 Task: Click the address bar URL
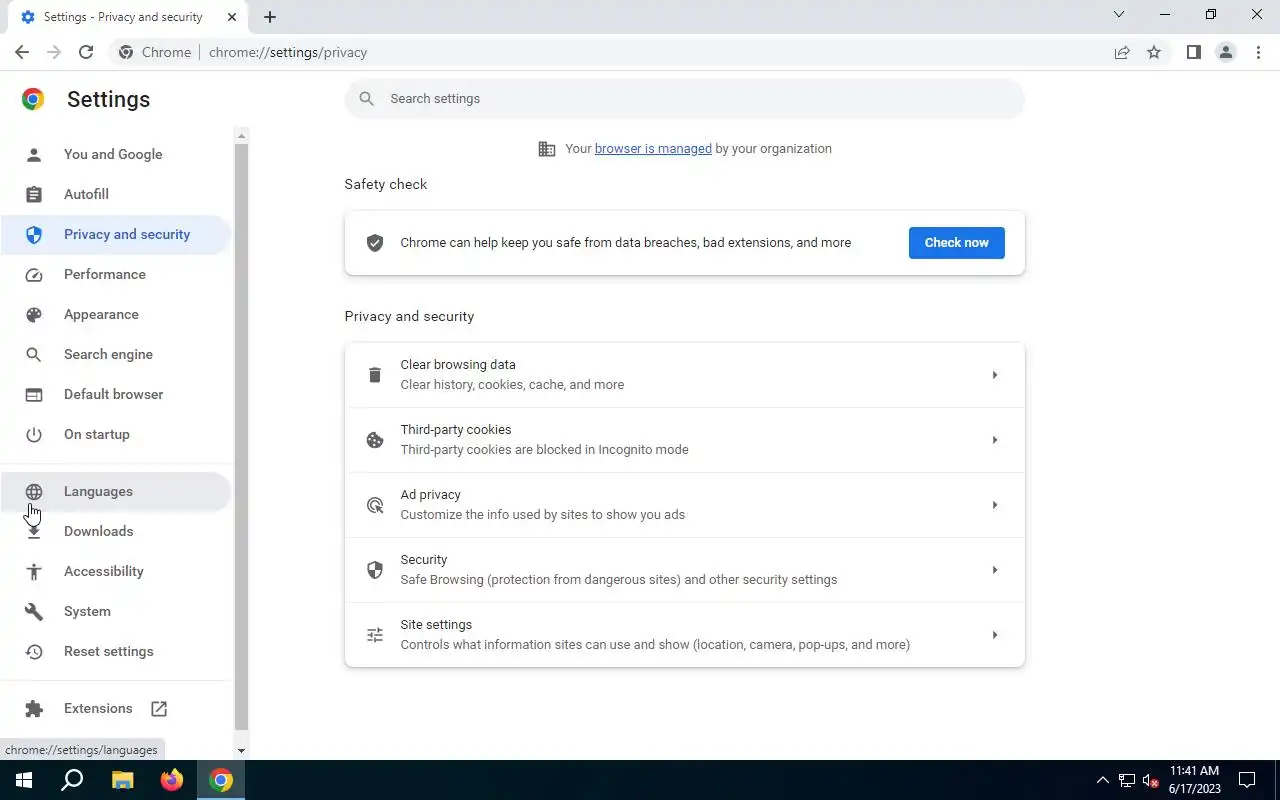[288, 52]
